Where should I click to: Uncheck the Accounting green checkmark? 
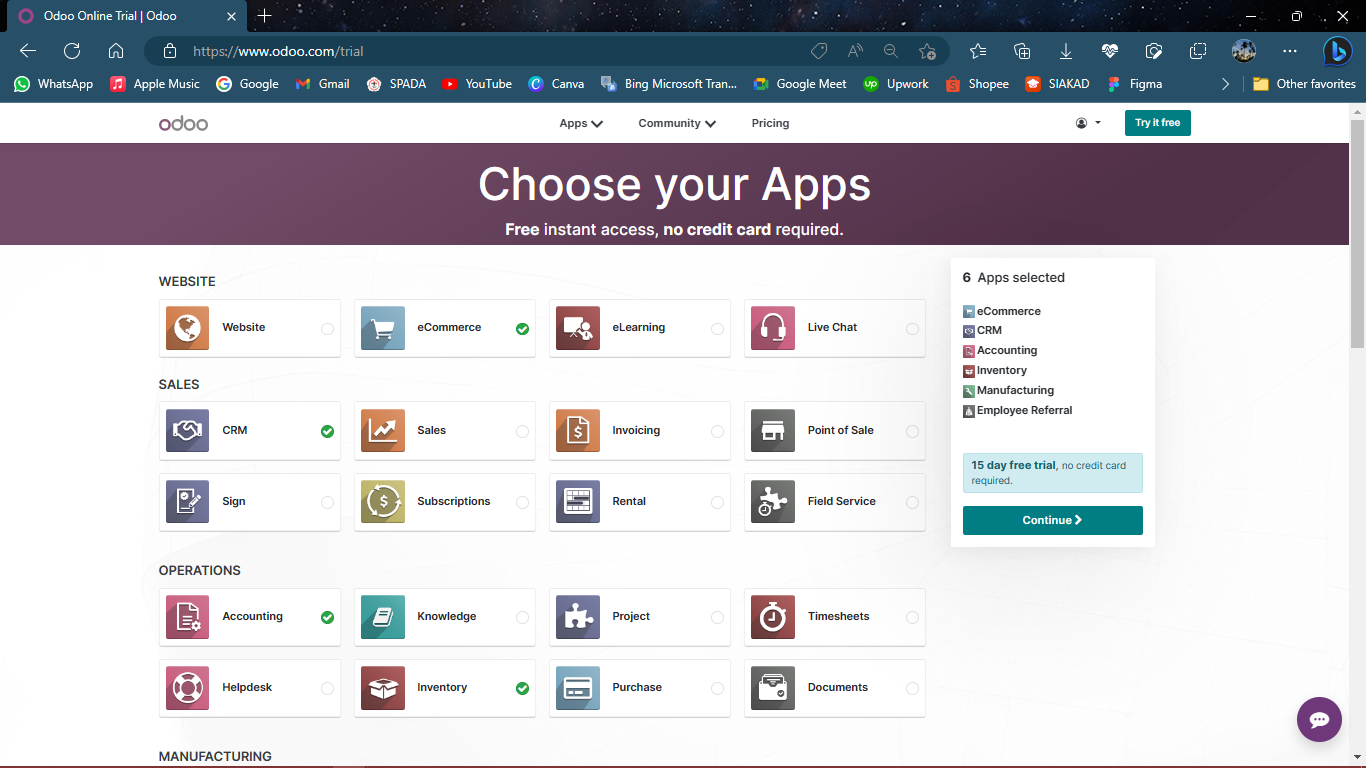click(327, 618)
